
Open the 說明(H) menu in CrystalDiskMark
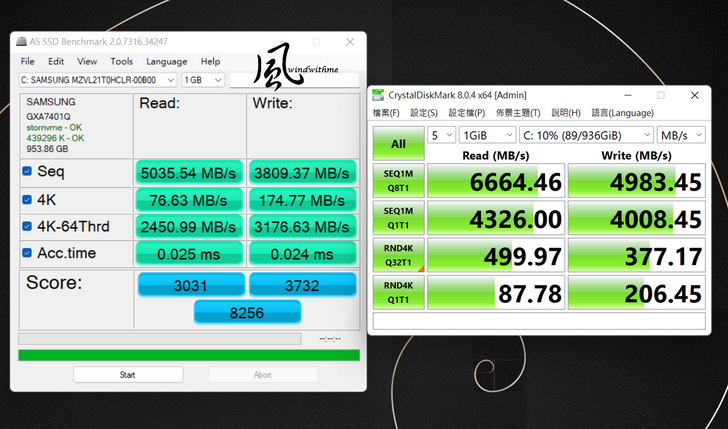click(566, 113)
